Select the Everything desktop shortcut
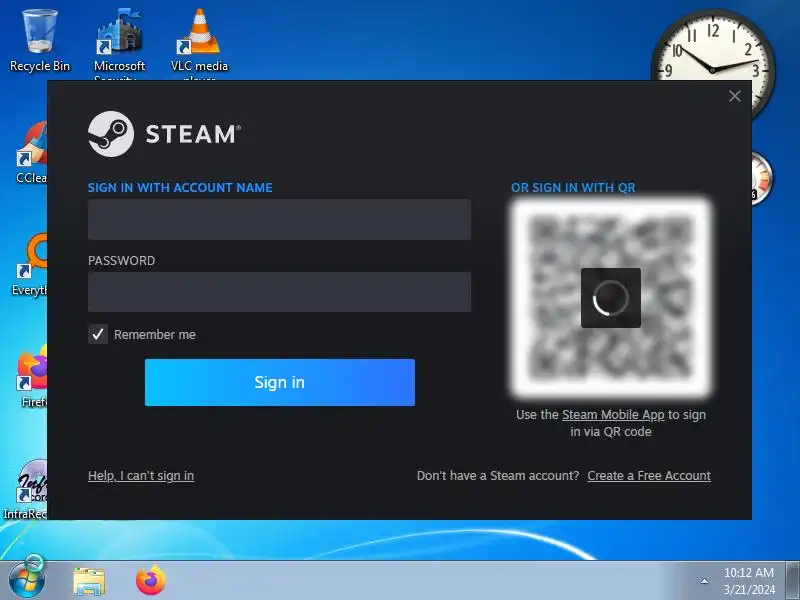The image size is (800, 600). coord(30,265)
